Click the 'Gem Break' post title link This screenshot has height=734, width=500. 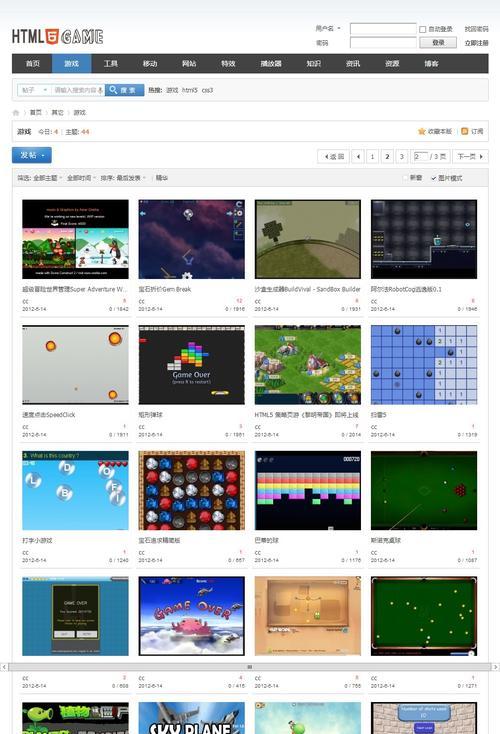coord(165,289)
